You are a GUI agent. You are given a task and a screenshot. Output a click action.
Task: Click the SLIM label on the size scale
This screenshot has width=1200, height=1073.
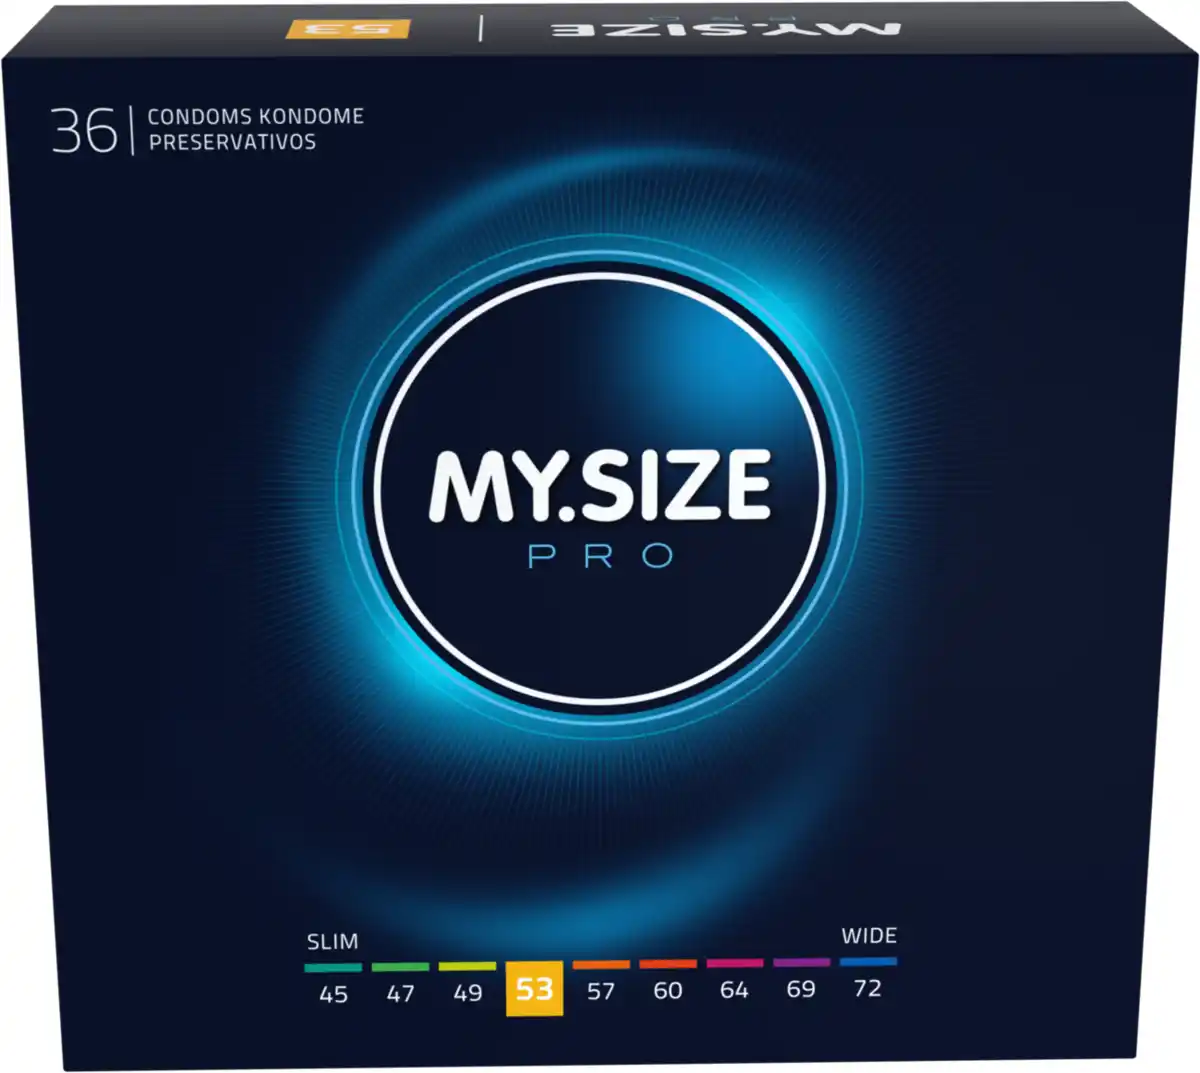pos(332,942)
